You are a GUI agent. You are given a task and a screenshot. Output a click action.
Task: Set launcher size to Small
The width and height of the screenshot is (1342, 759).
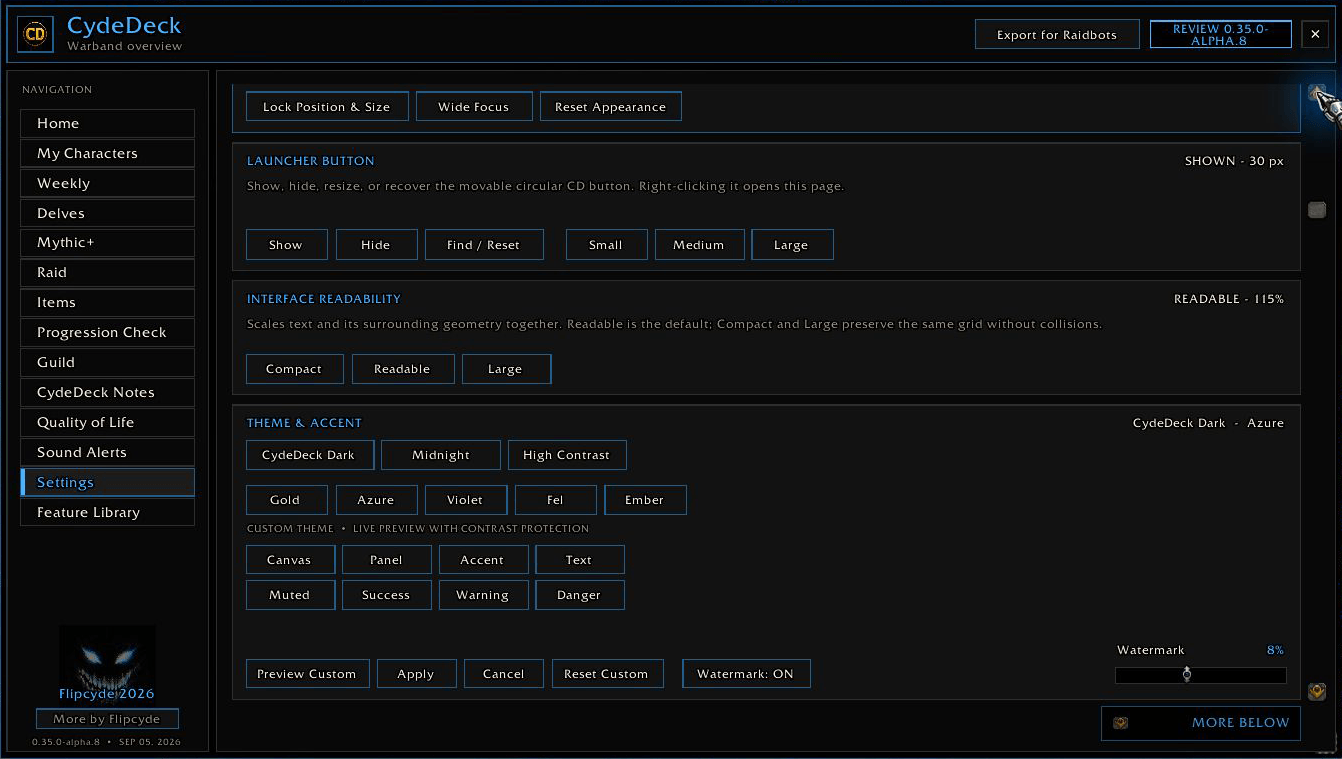[x=606, y=245]
